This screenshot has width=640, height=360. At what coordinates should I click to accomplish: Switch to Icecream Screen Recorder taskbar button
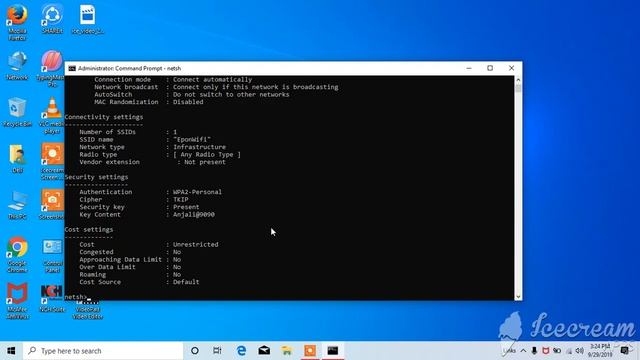pyautogui.click(x=310, y=351)
